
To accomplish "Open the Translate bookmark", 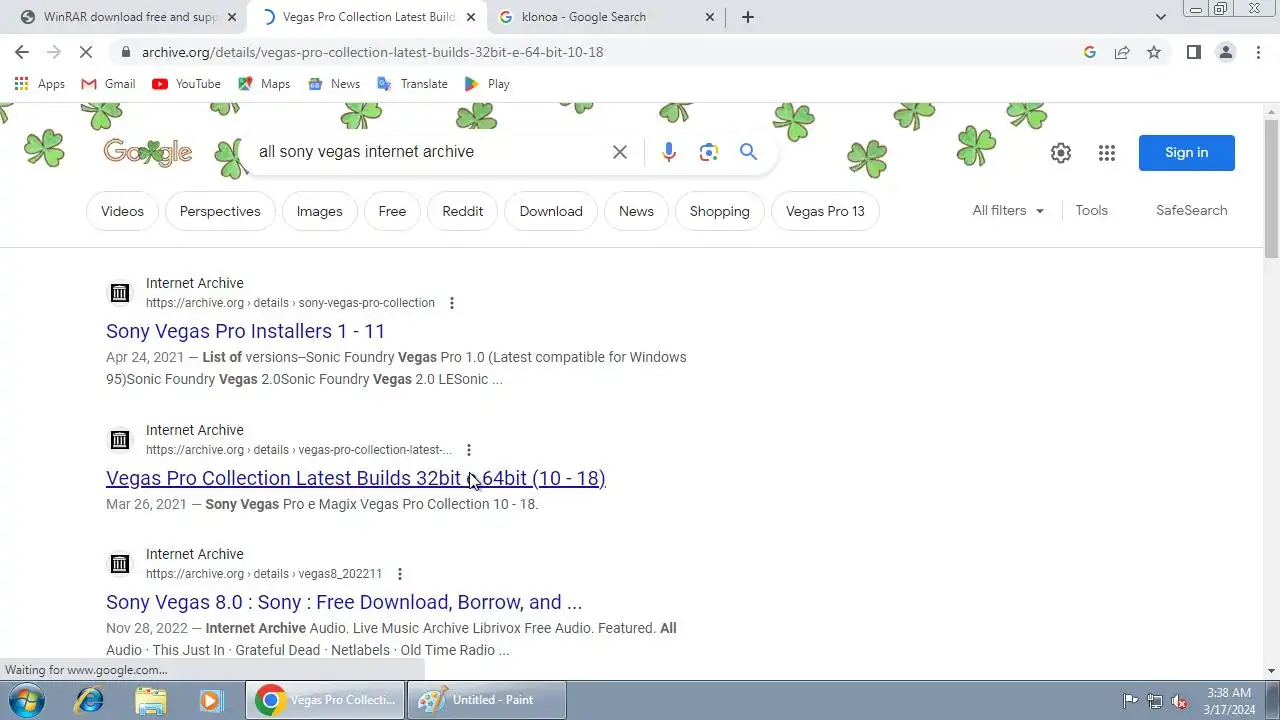I will (x=412, y=84).
